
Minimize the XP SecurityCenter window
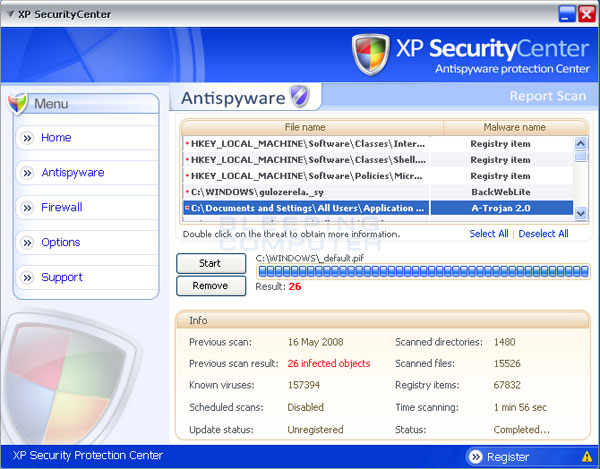click(567, 14)
